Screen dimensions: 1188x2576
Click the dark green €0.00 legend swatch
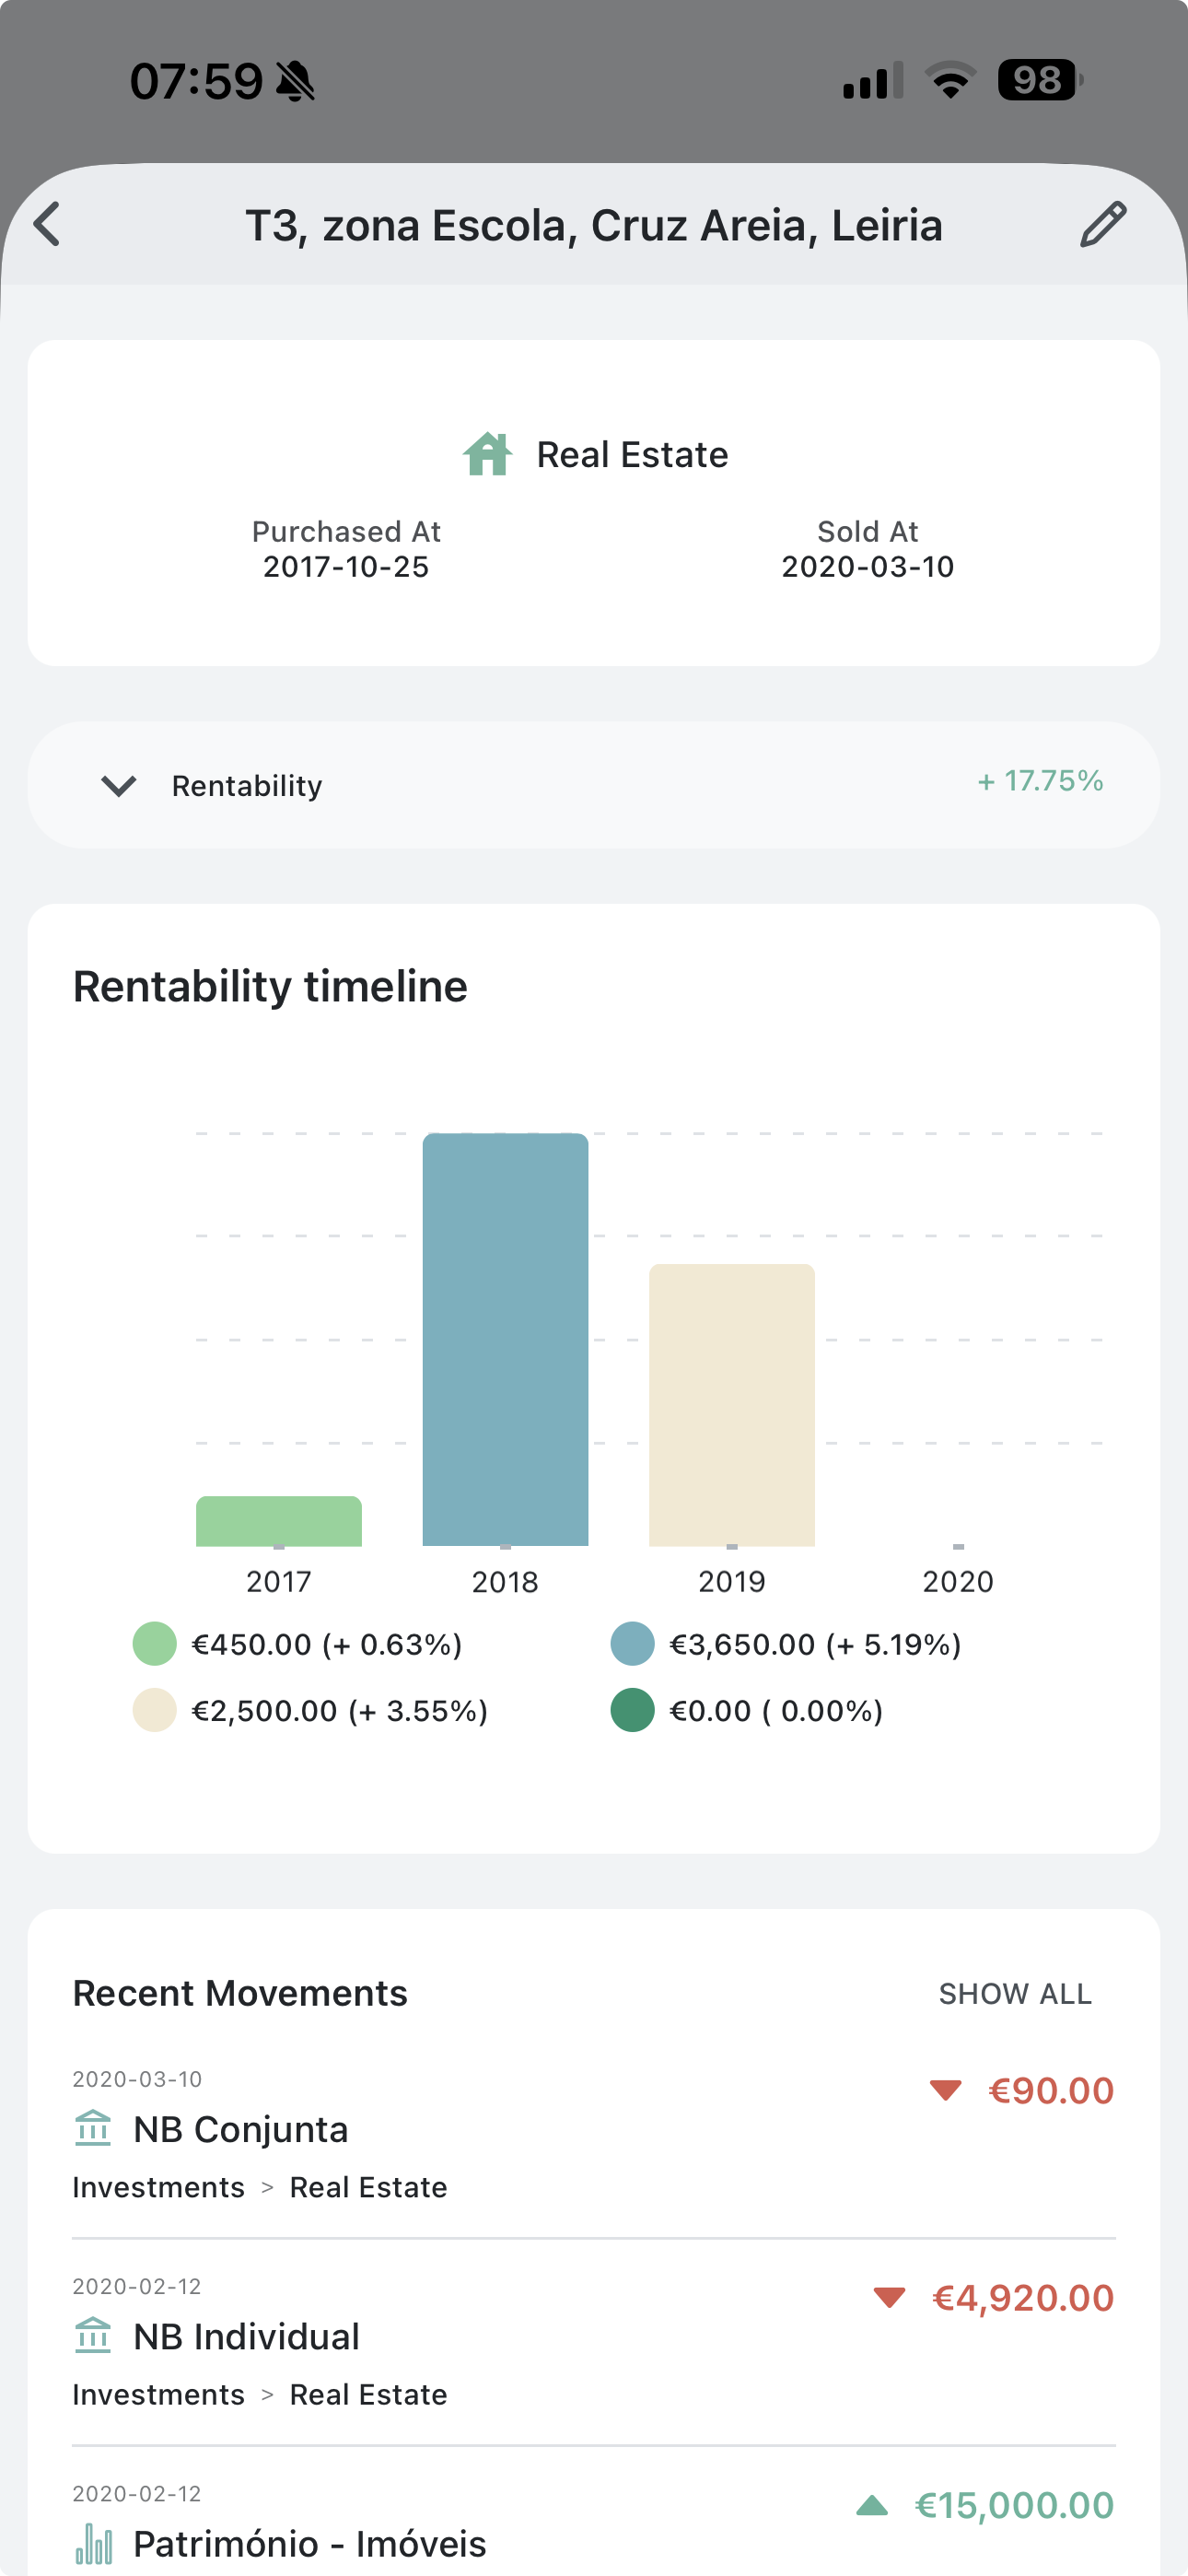point(632,1711)
